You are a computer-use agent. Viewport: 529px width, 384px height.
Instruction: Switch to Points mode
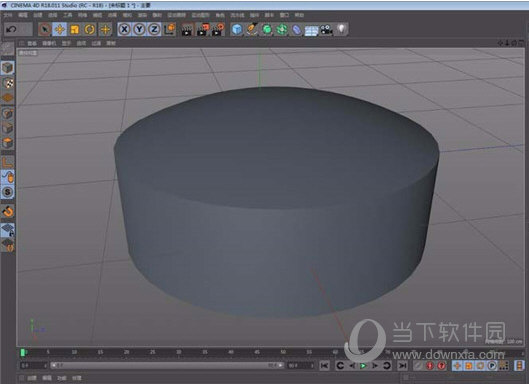(x=7, y=114)
